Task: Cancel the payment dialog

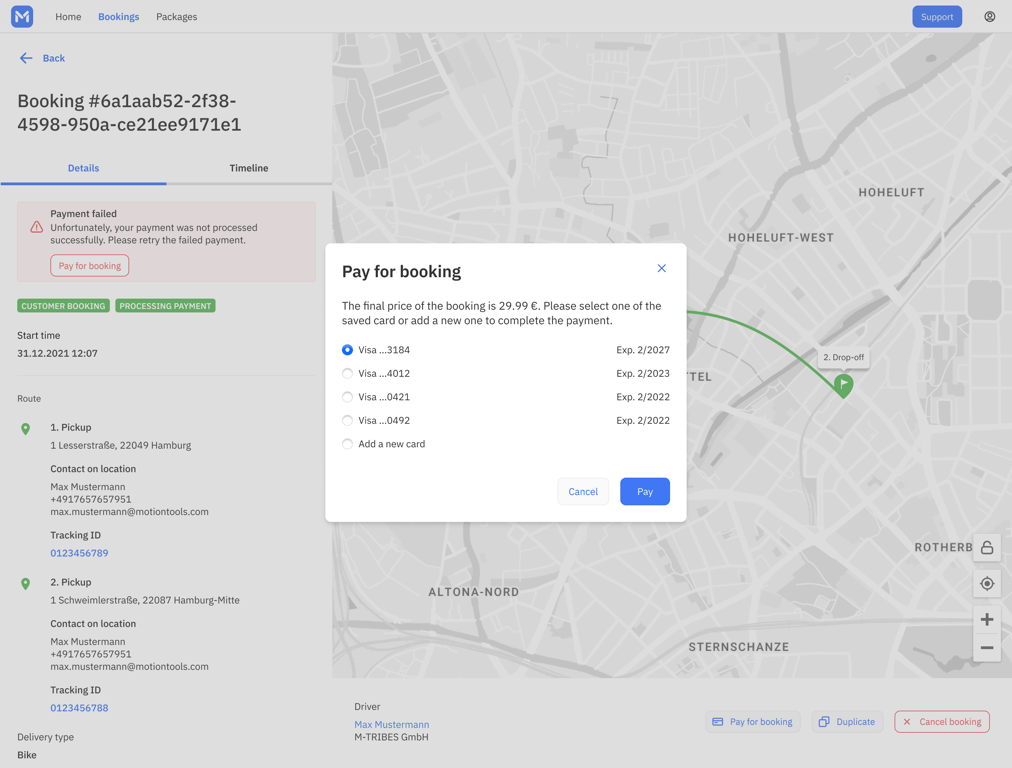Action: [x=583, y=492]
